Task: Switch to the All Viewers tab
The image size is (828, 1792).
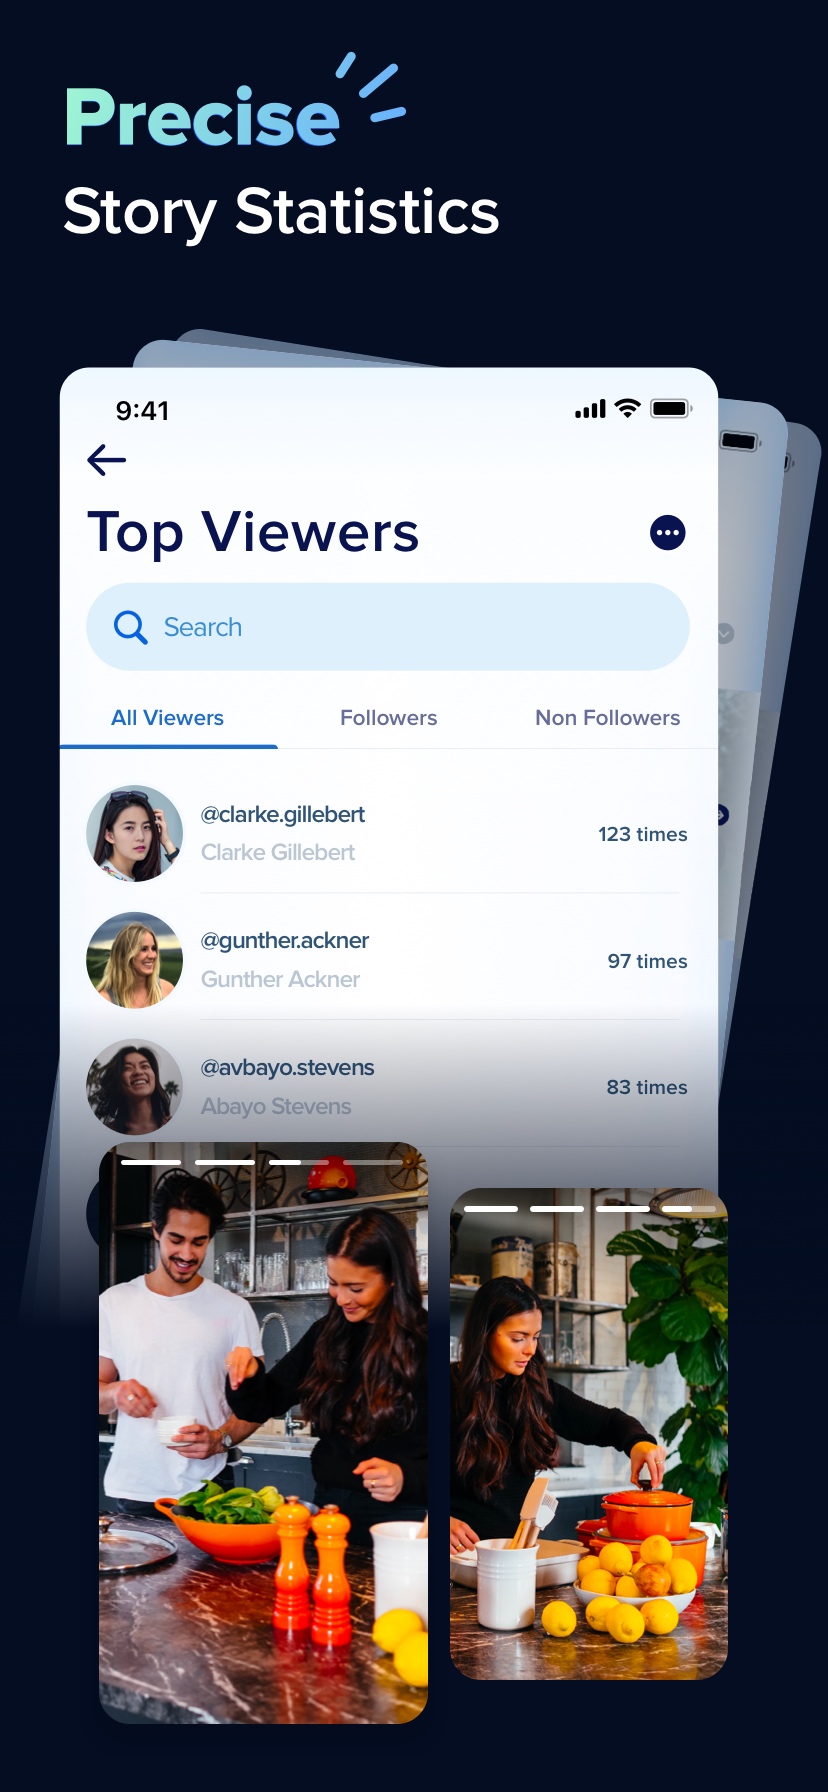Action: [168, 718]
